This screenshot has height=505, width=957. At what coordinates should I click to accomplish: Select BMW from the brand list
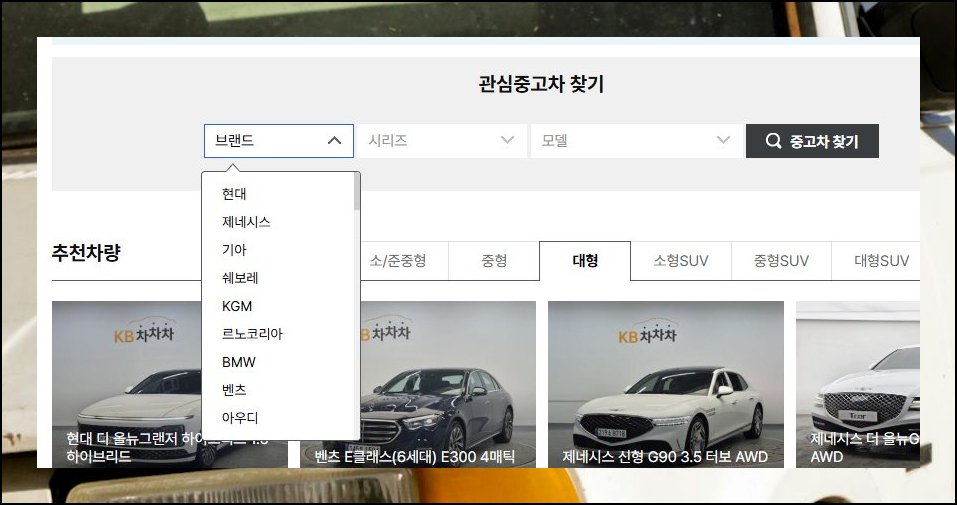(239, 363)
